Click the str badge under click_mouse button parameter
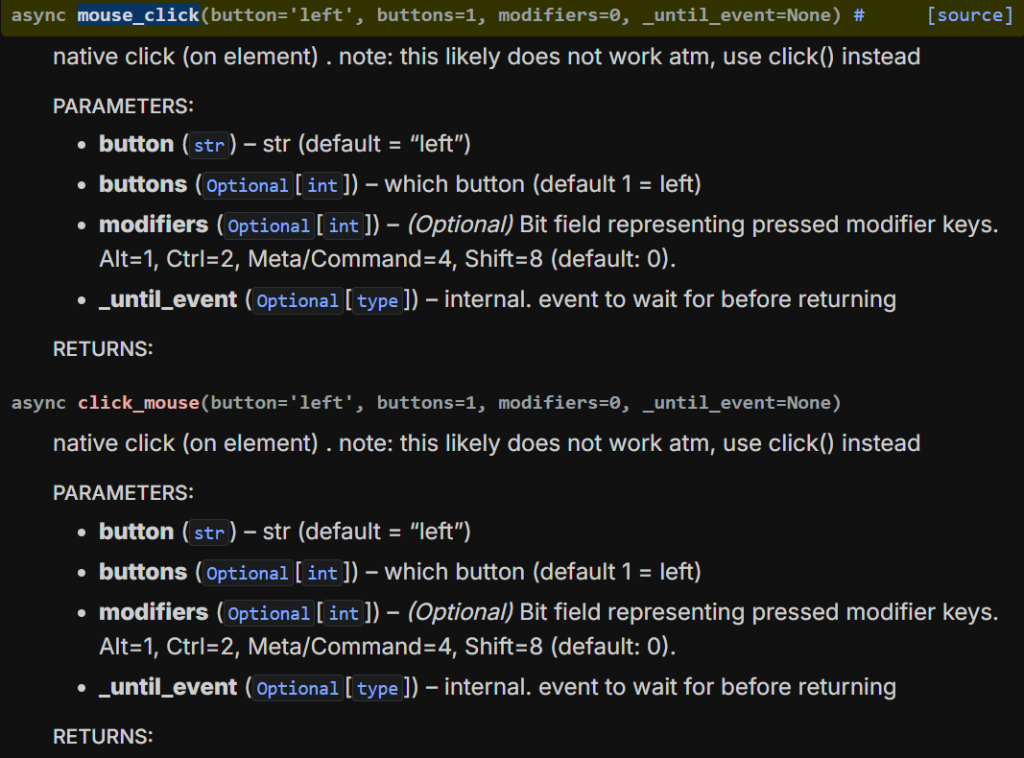The height and width of the screenshot is (758, 1024). click(x=208, y=534)
